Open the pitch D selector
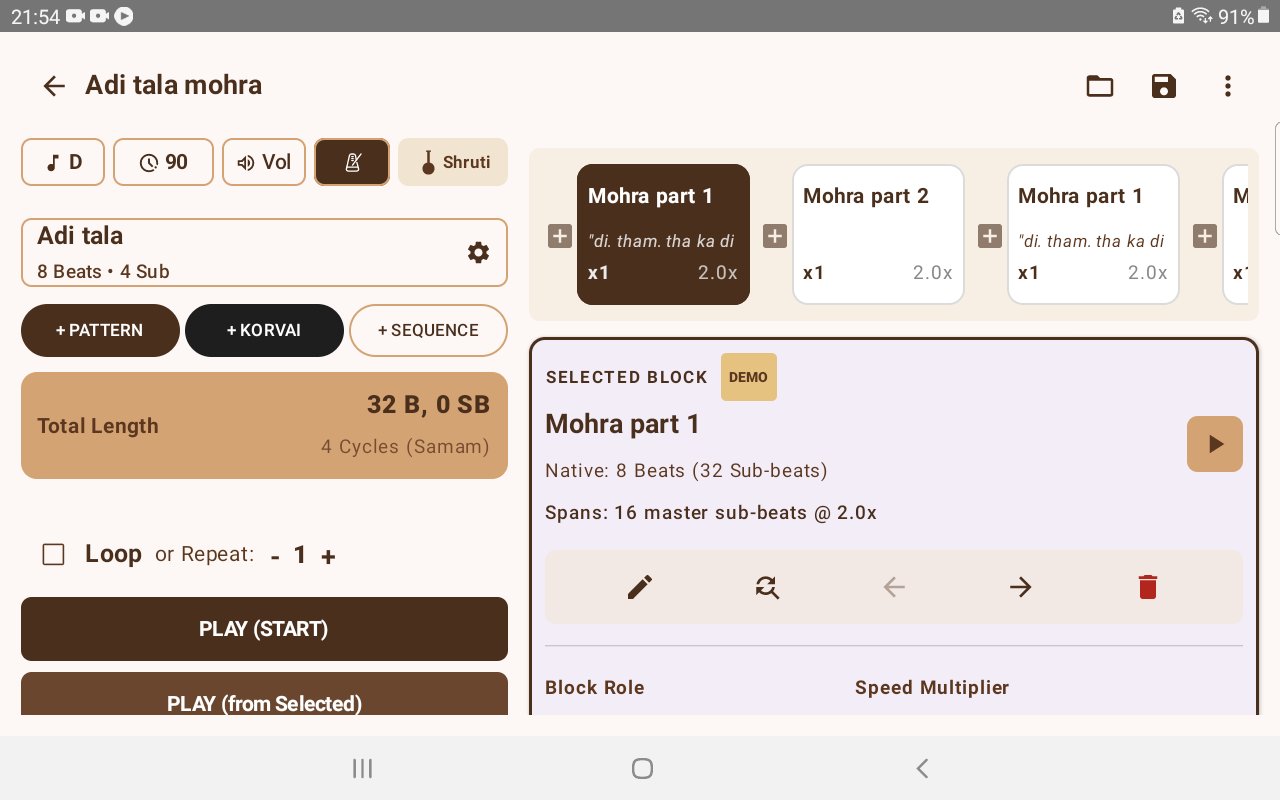 point(63,162)
